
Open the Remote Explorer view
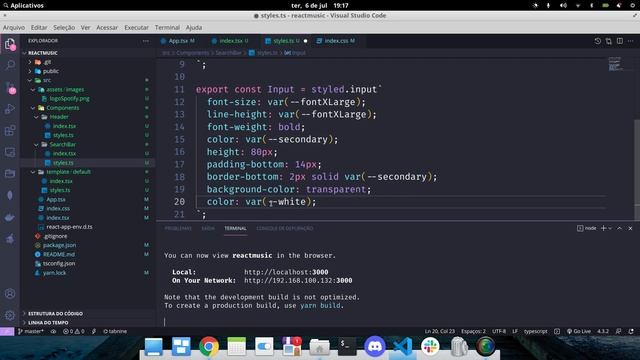[10, 152]
